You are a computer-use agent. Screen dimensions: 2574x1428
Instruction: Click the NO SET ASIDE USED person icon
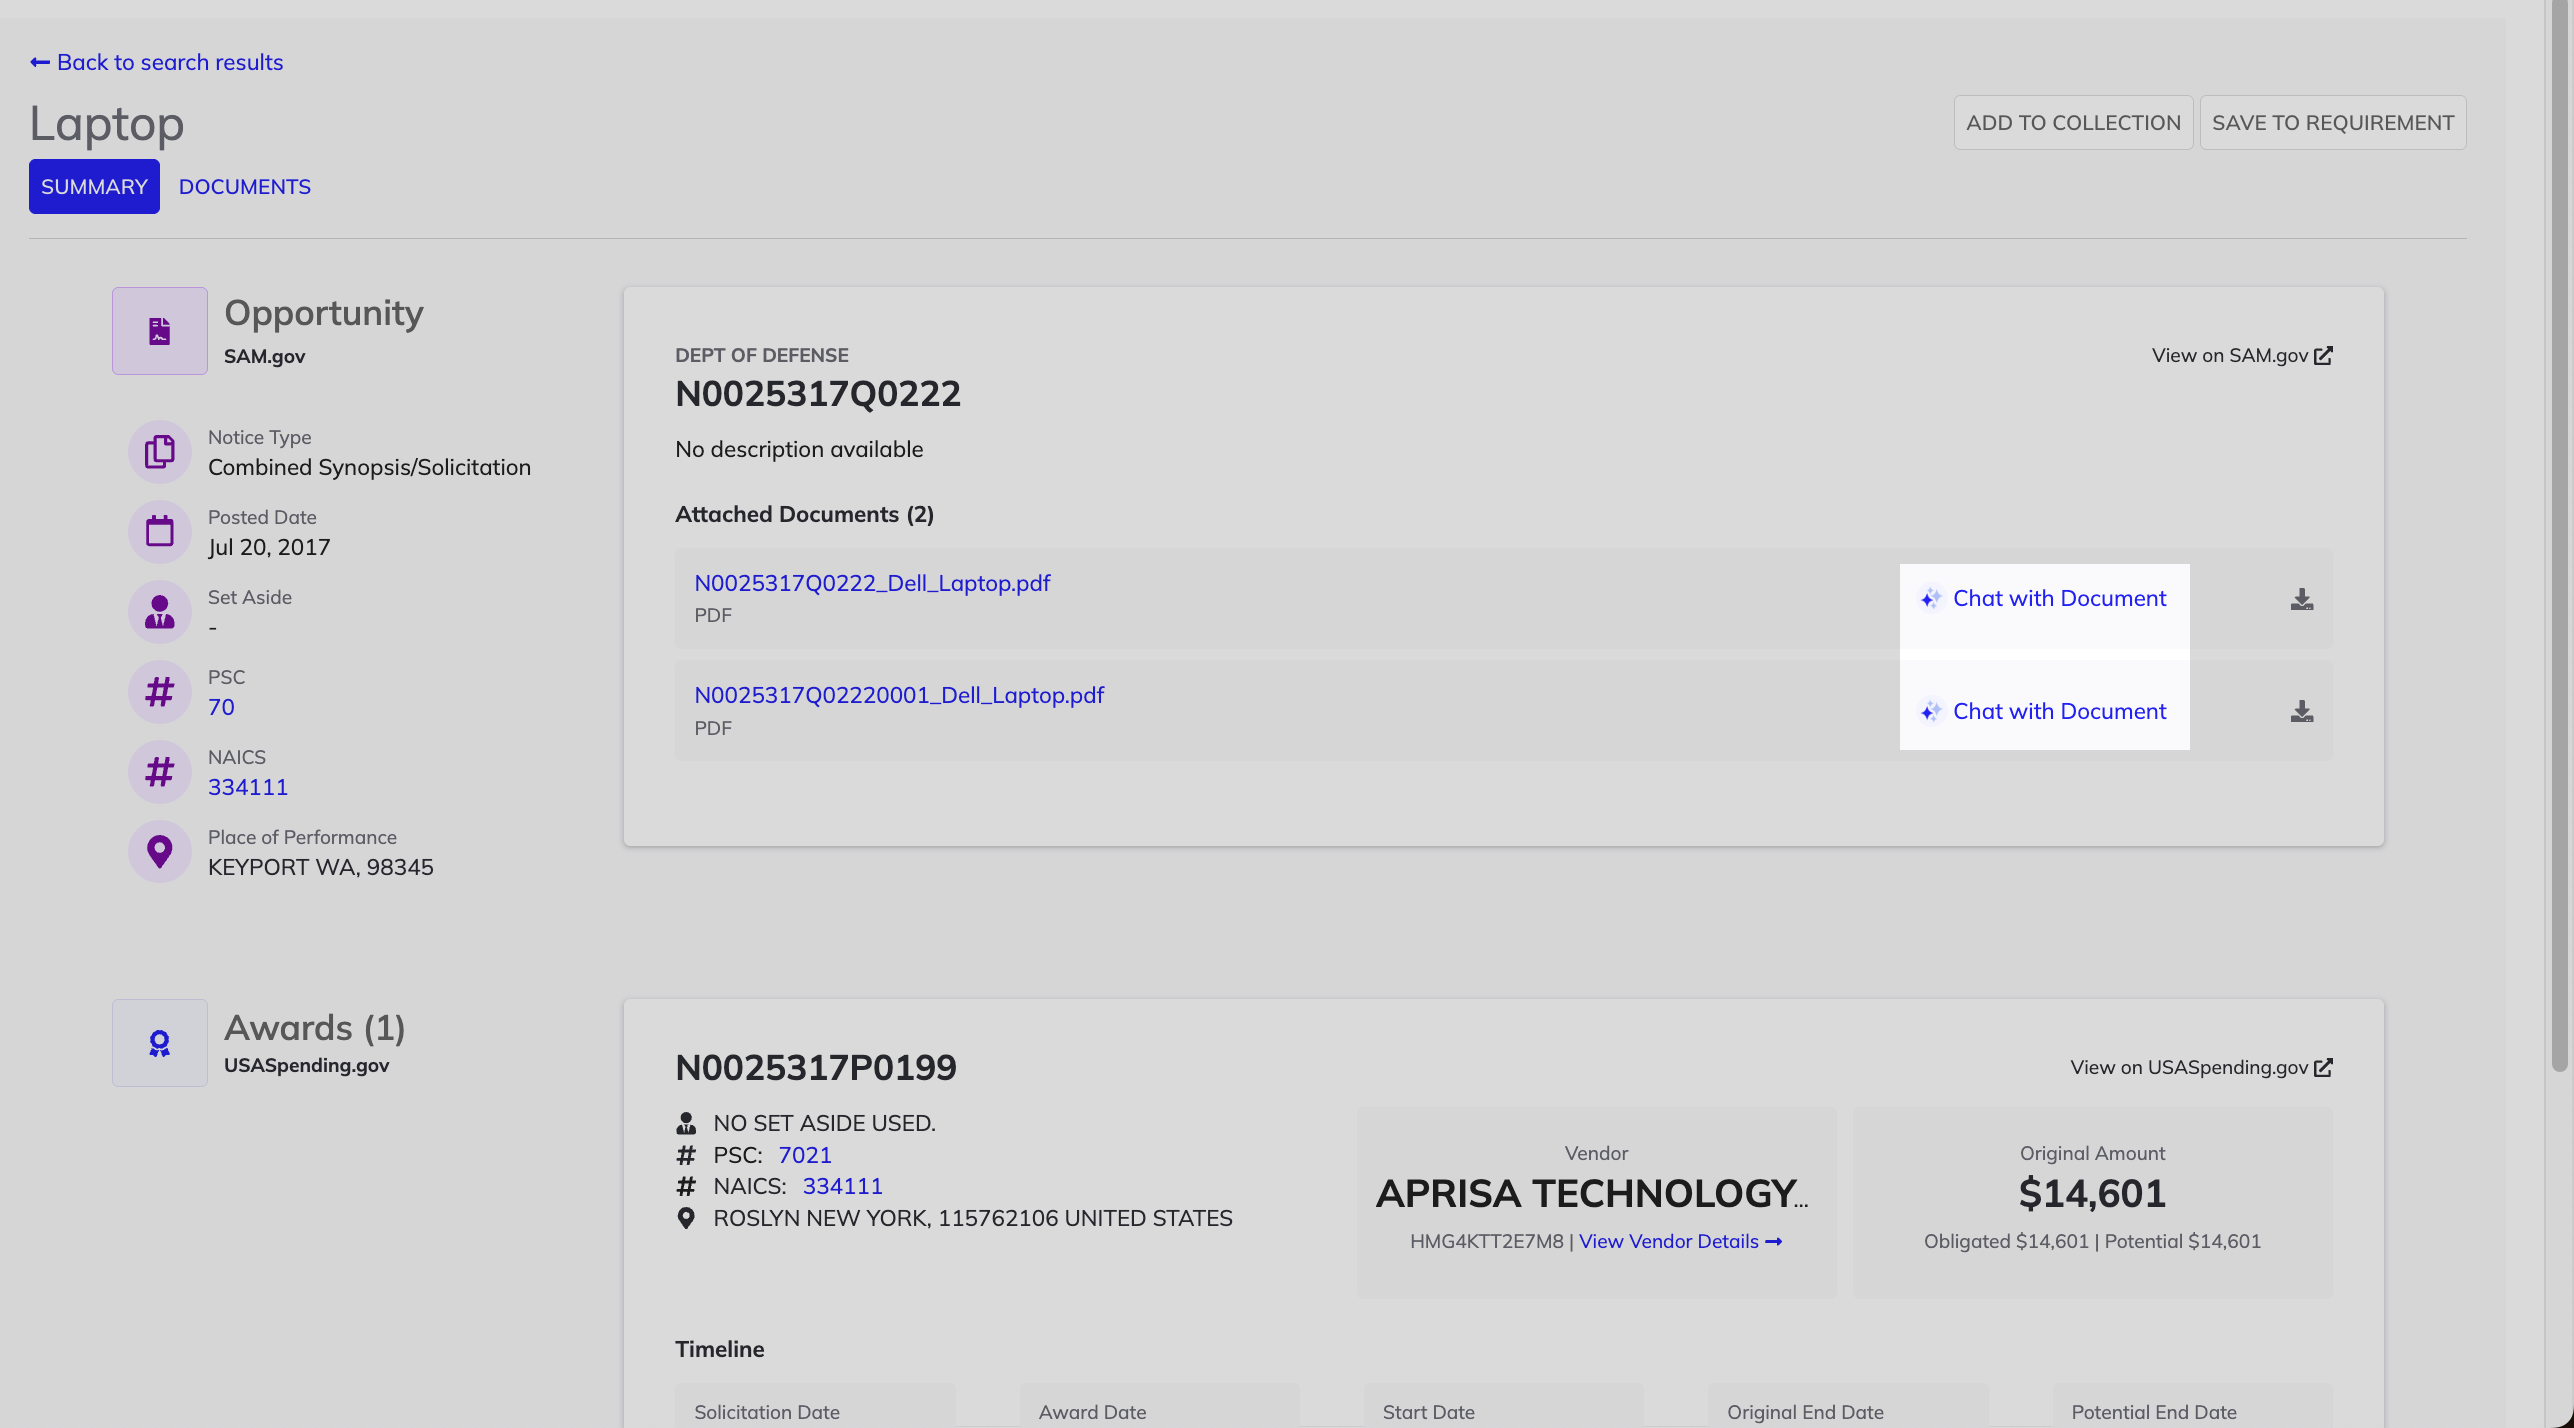(686, 1123)
